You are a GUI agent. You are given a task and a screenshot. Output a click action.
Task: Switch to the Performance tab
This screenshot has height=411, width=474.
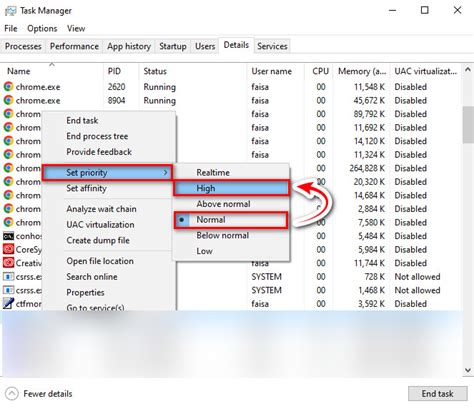(74, 46)
